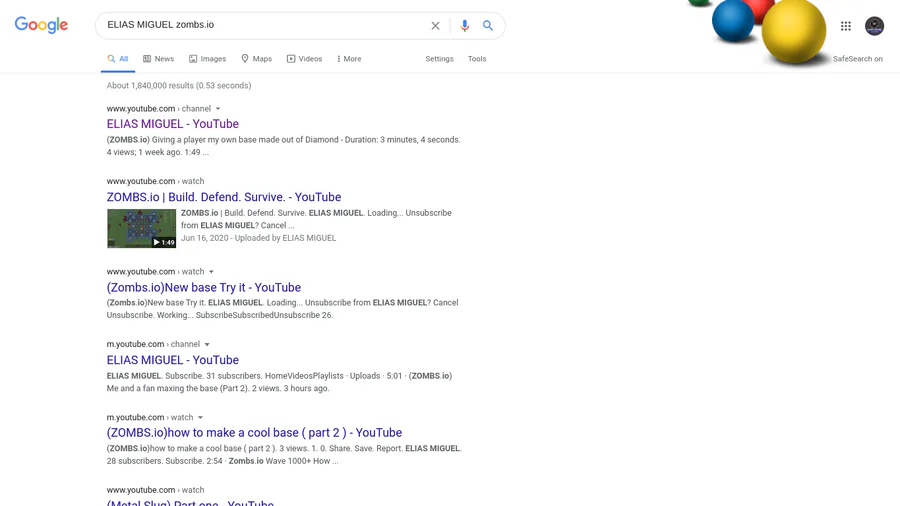Image resolution: width=900 pixels, height=506 pixels.
Task: Start voice search with the microphone icon
Action: [x=464, y=26]
